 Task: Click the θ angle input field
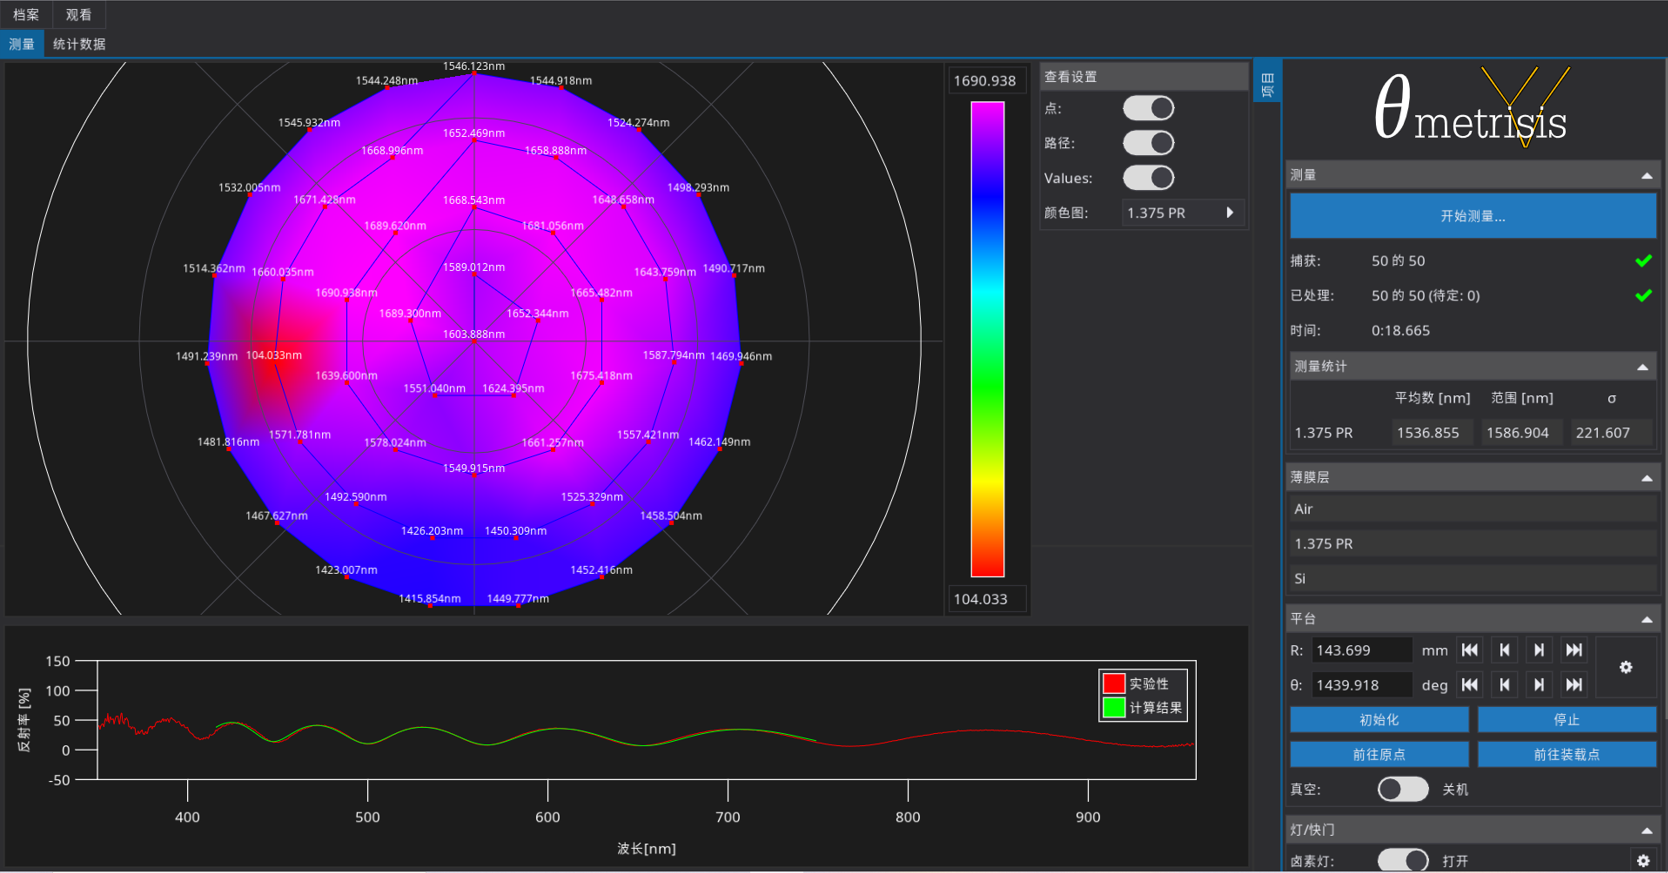(x=1361, y=685)
